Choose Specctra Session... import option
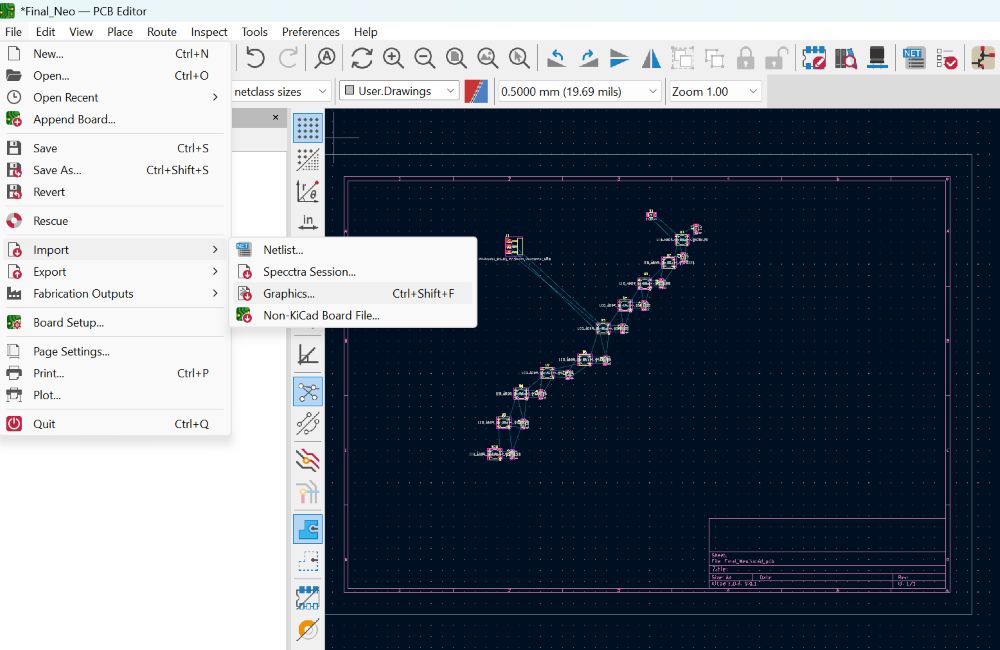This screenshot has width=1000, height=650. pyautogui.click(x=354, y=272)
